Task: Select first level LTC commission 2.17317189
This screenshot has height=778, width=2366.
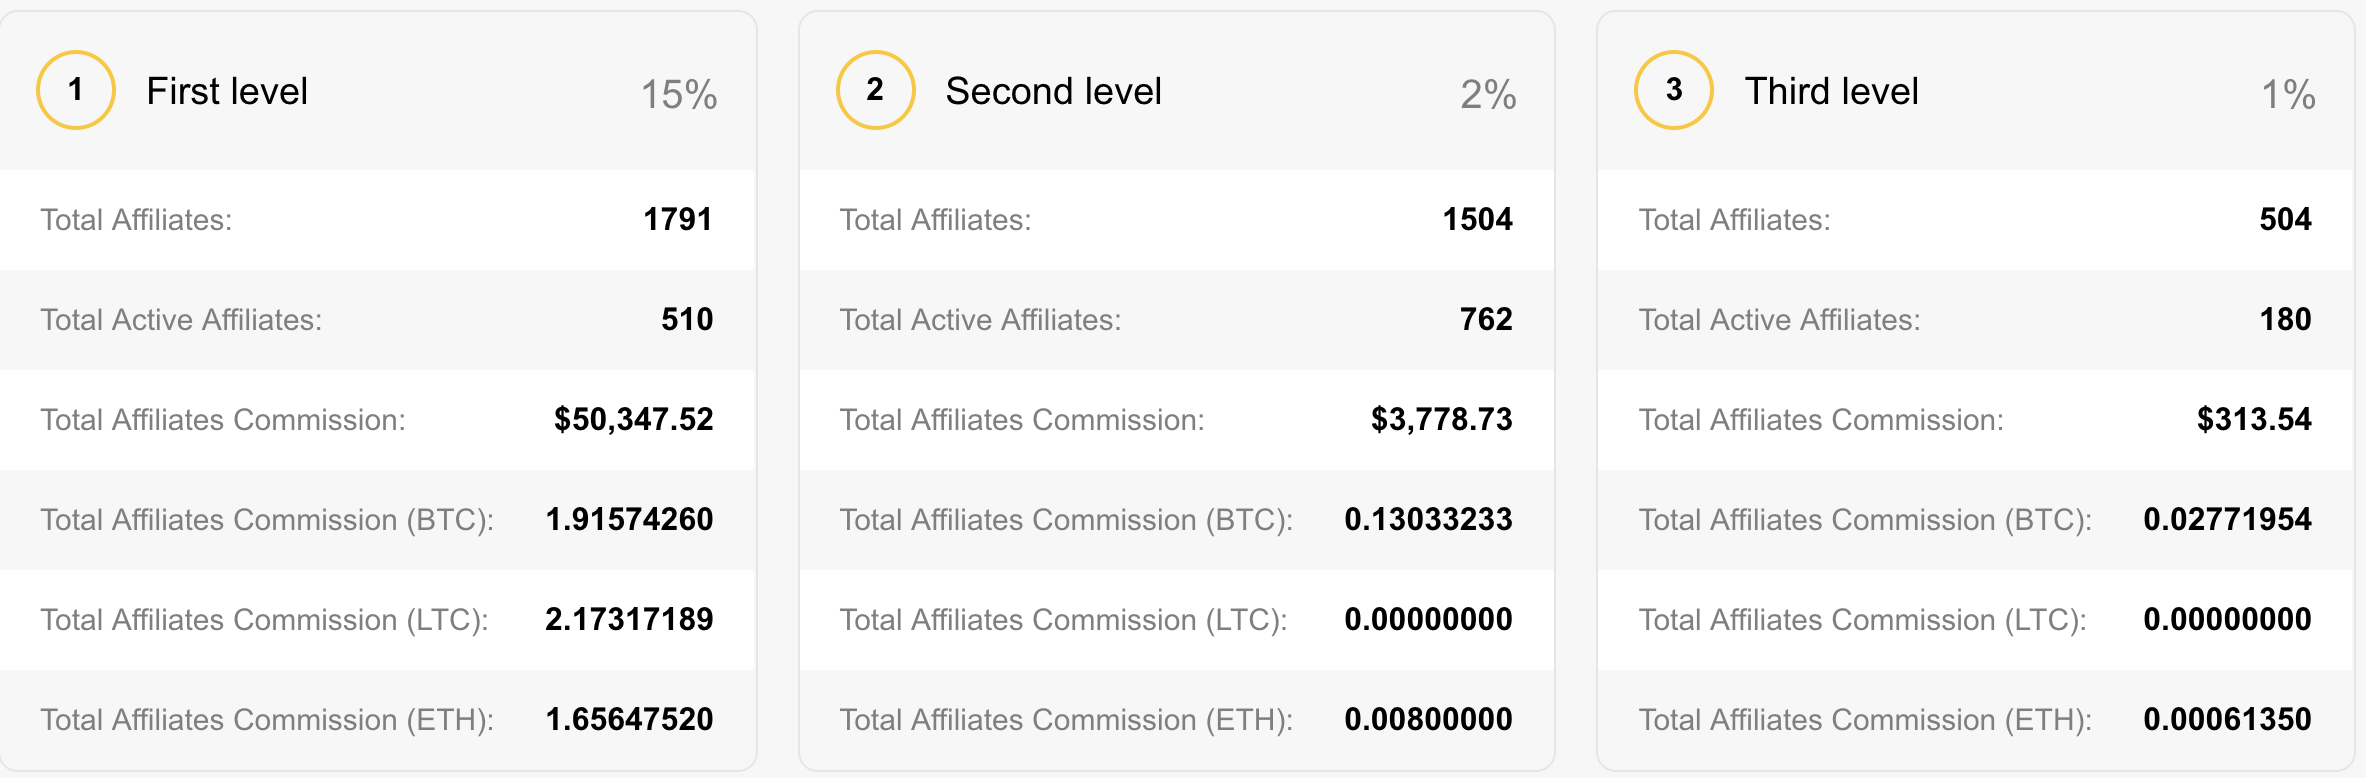Action: pyautogui.click(x=629, y=619)
